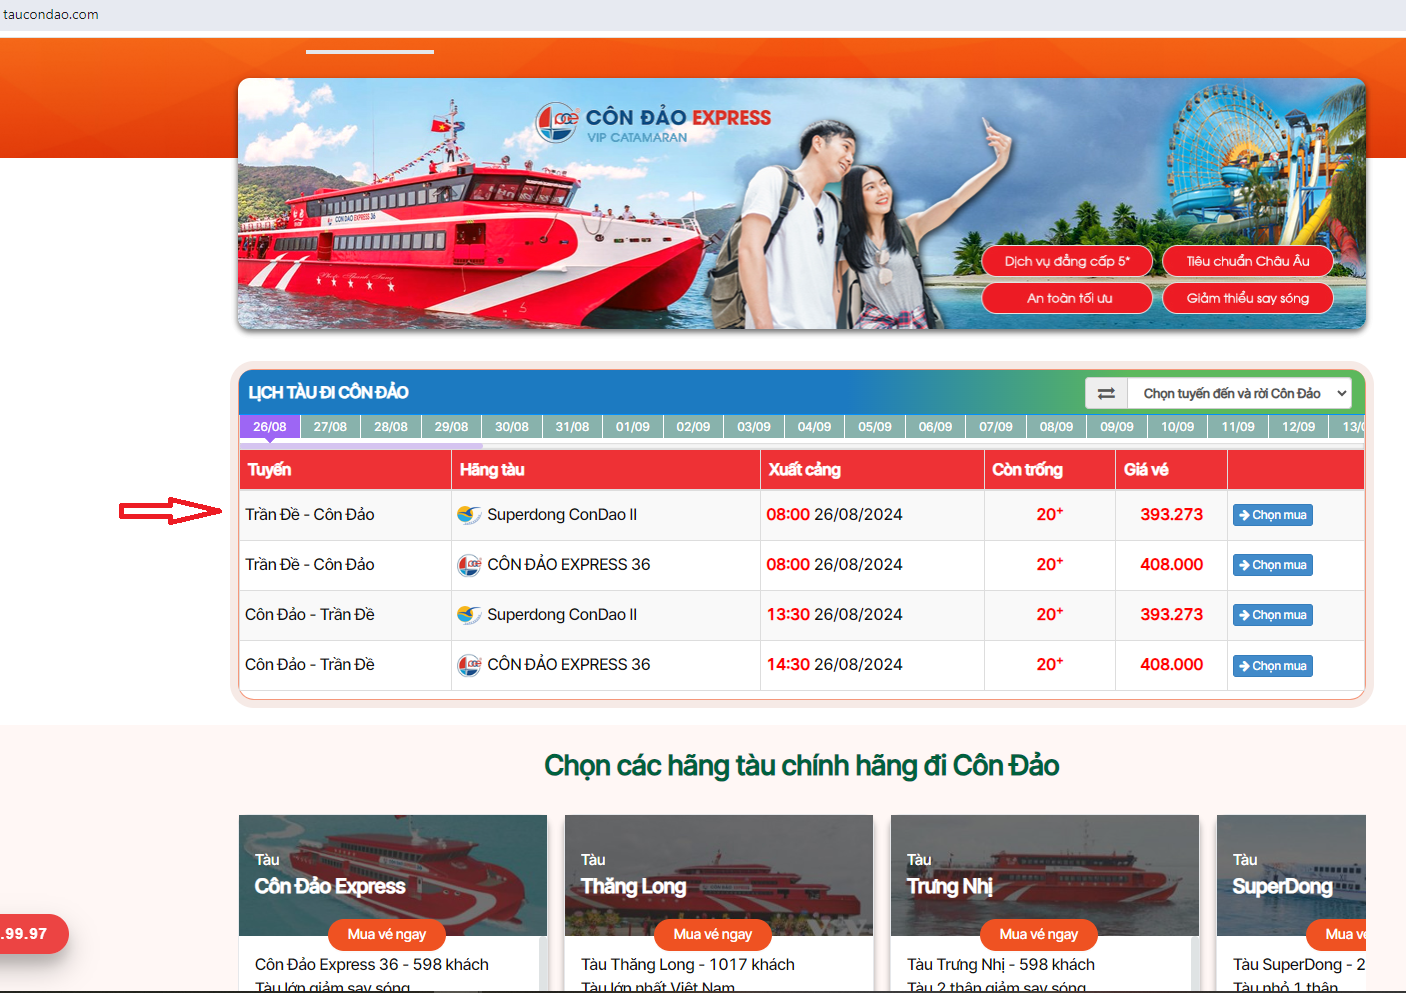Viewport: 1406px width, 993px height.
Task: Click Mua vé ngay on Côn Đảo Express card
Action: click(x=387, y=934)
